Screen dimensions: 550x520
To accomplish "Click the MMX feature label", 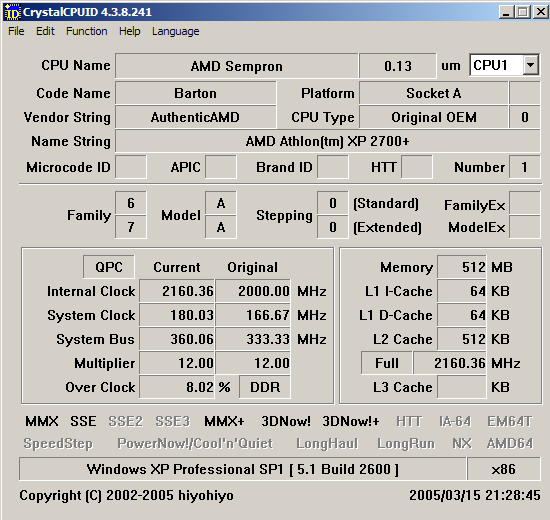I will tap(42, 421).
